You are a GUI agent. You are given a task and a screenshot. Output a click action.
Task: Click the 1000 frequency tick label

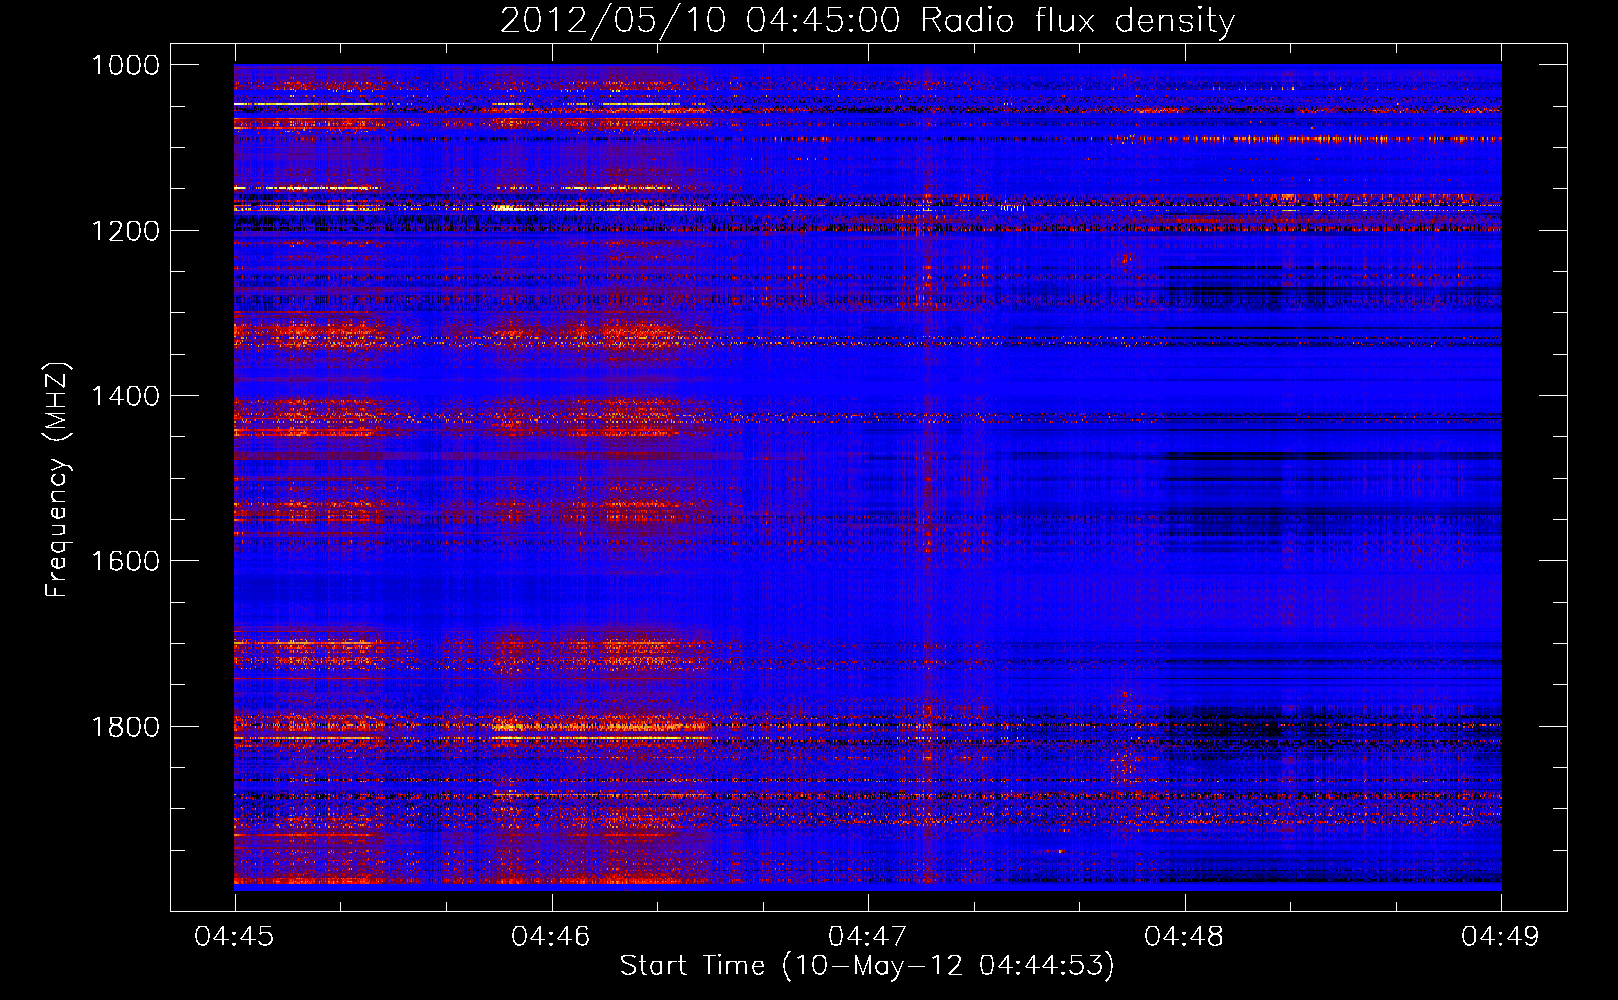click(125, 65)
